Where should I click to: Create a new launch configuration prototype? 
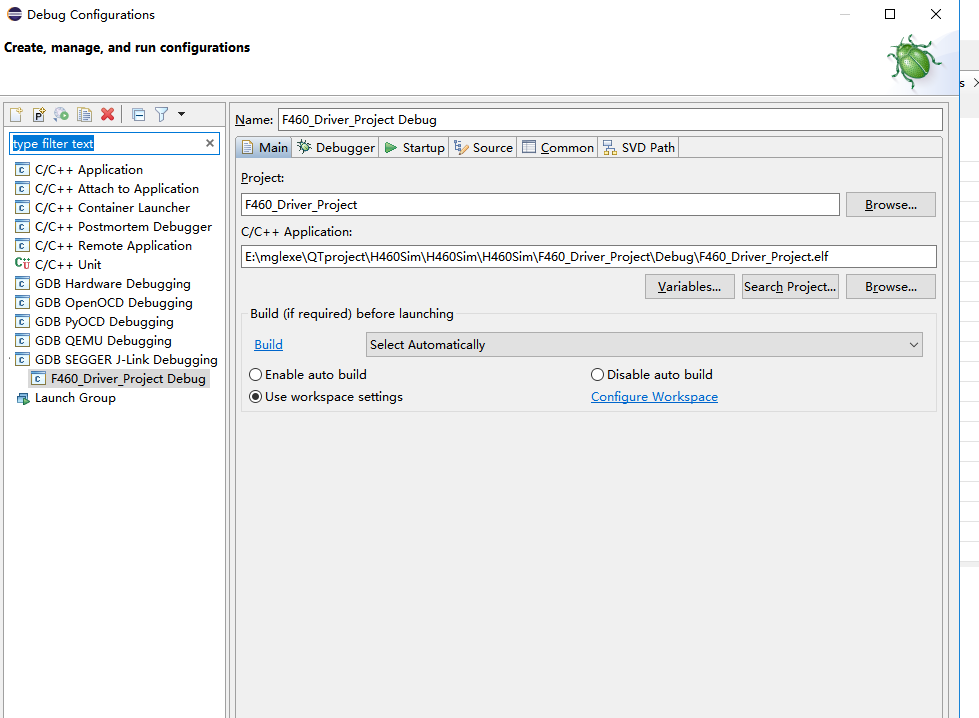point(38,114)
